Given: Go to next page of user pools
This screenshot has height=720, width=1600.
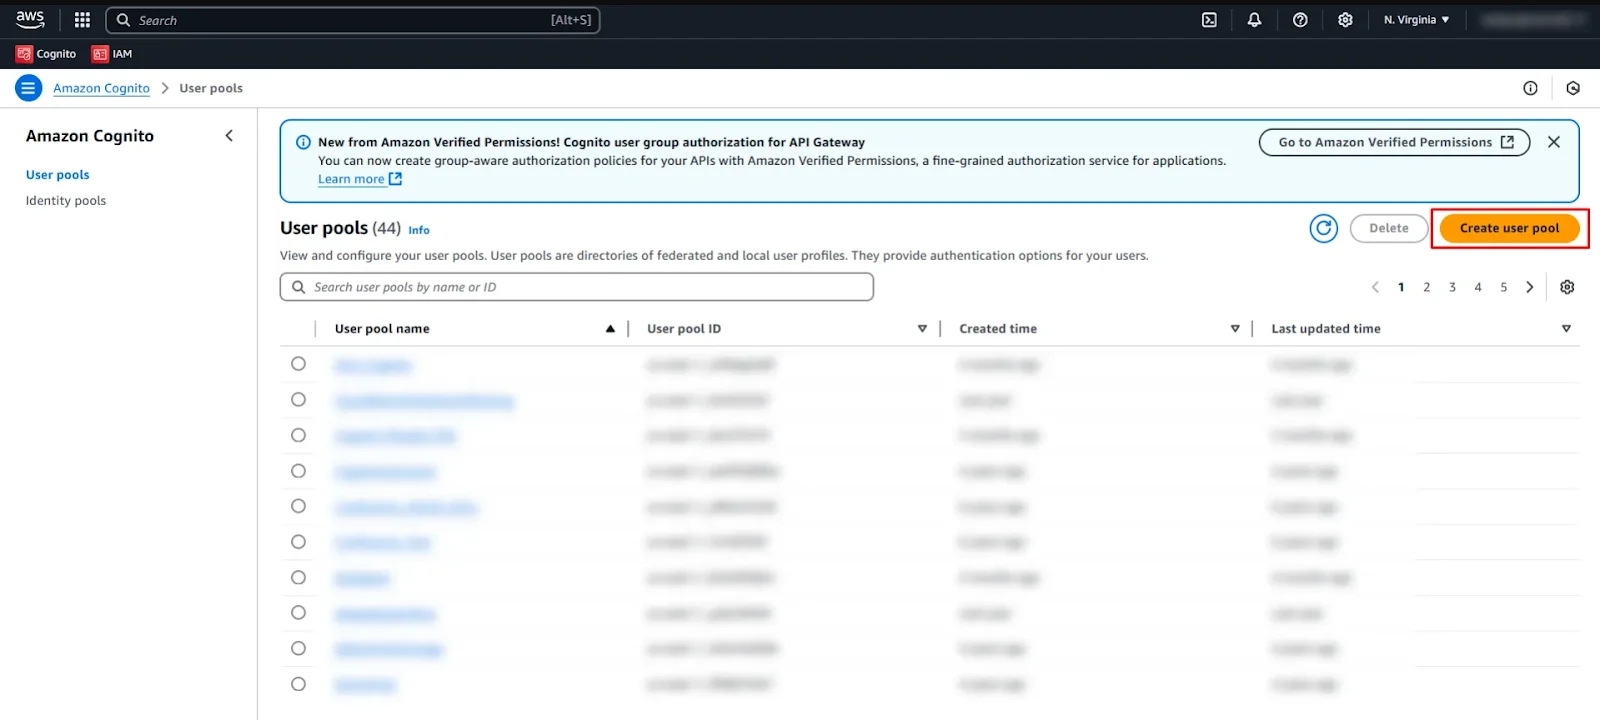Looking at the screenshot, I should [1529, 287].
